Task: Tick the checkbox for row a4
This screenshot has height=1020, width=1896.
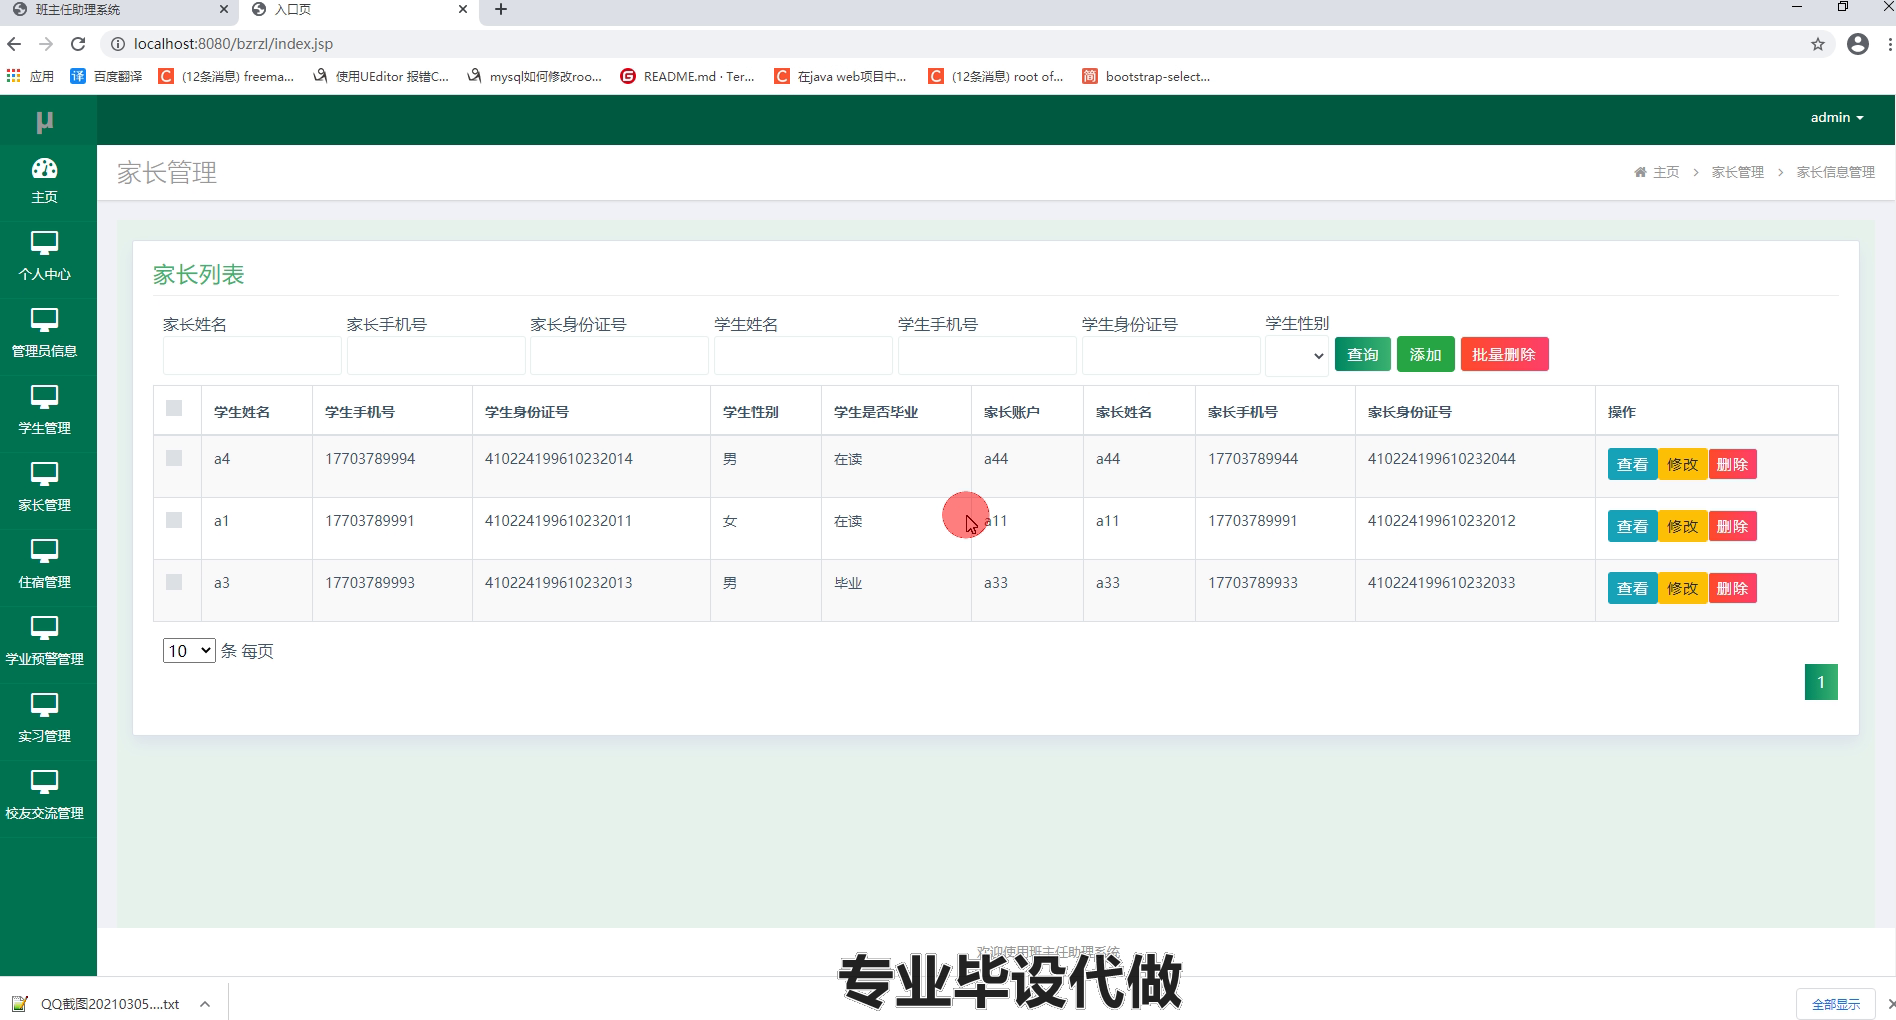Action: pyautogui.click(x=174, y=458)
